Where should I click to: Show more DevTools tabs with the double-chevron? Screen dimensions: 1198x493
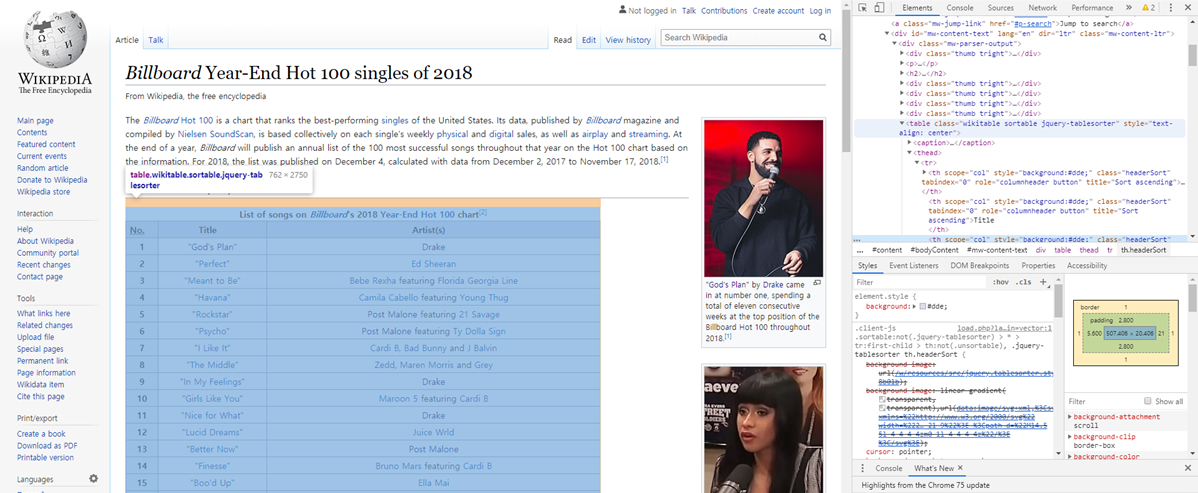[x=1128, y=8]
